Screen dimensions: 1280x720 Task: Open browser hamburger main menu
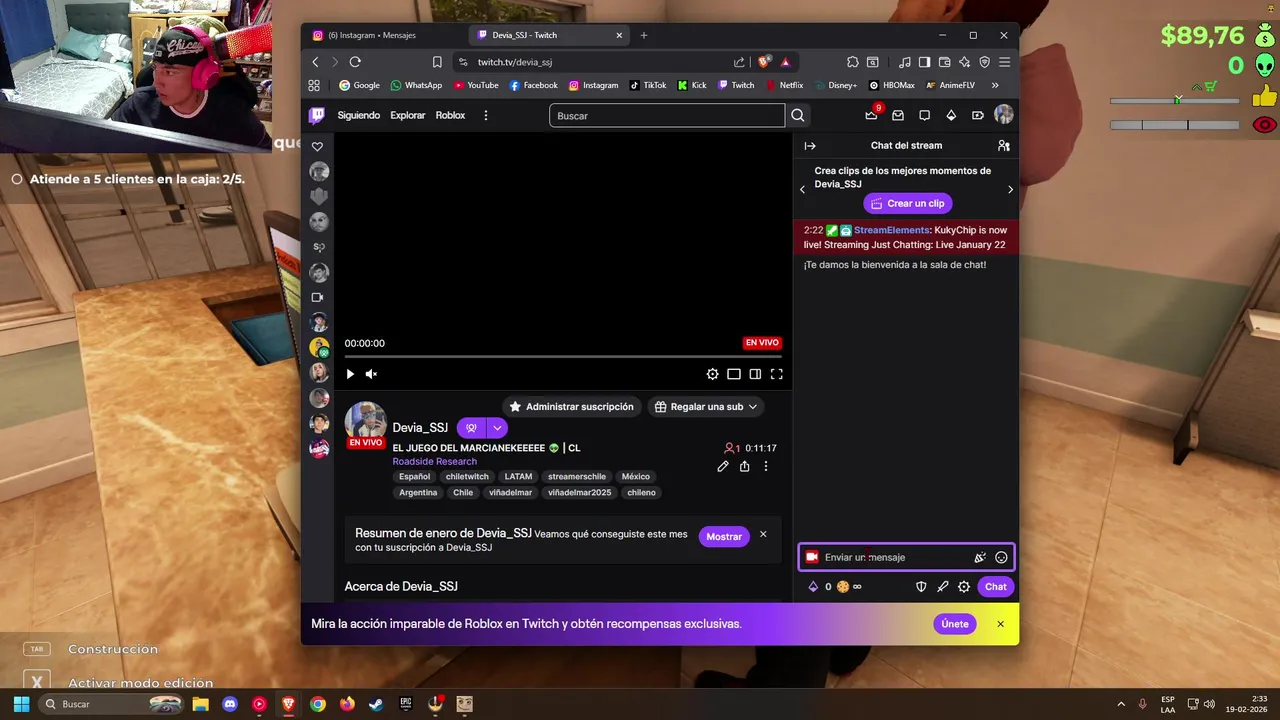(1004, 62)
